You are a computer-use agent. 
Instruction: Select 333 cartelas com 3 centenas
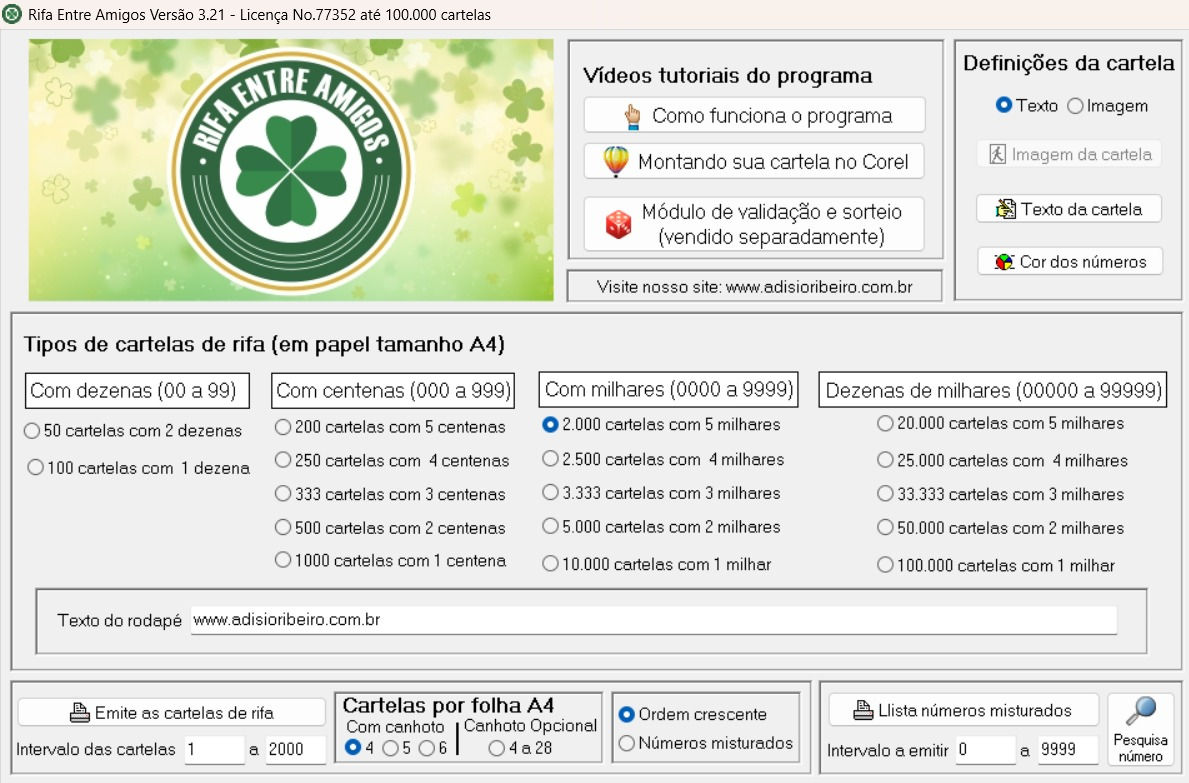(x=283, y=493)
